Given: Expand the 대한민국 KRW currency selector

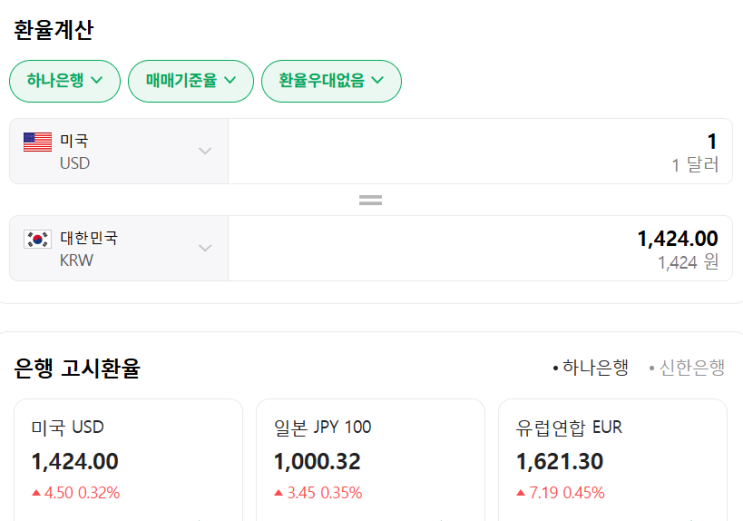Looking at the screenshot, I should [119, 248].
